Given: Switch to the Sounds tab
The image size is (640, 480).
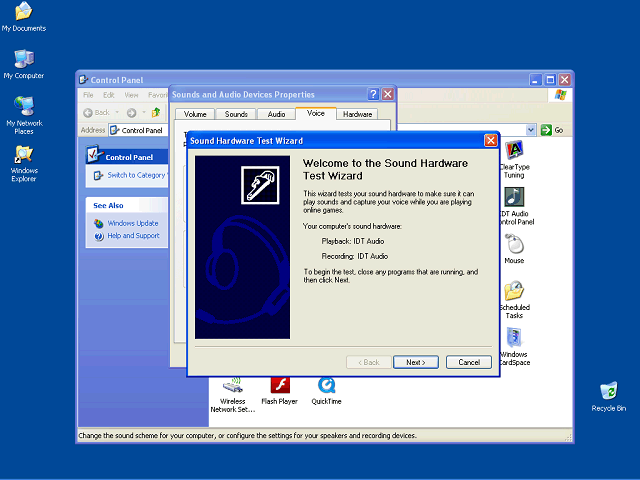Looking at the screenshot, I should tap(236, 114).
